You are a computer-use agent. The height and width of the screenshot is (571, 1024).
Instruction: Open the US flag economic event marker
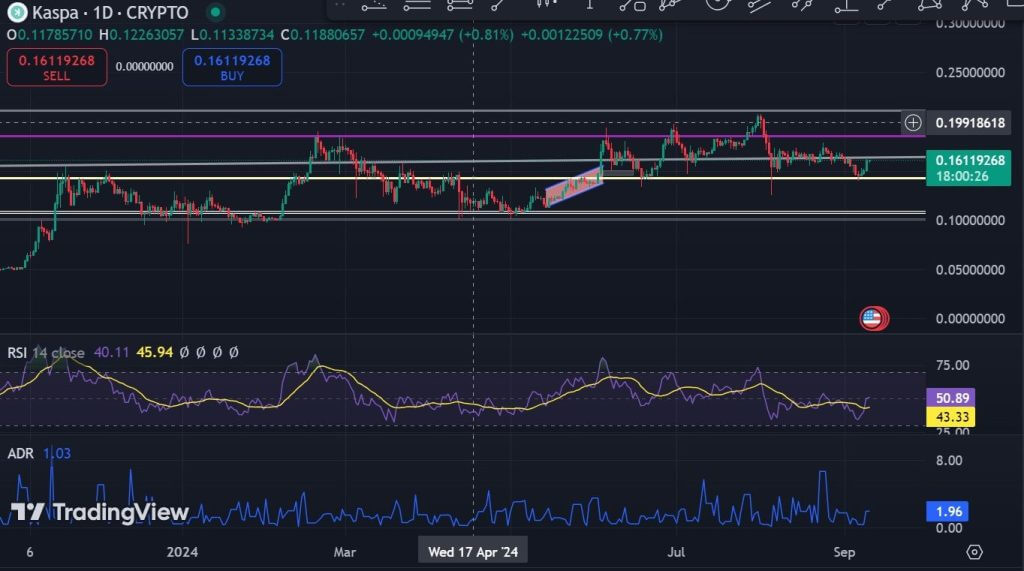874,319
